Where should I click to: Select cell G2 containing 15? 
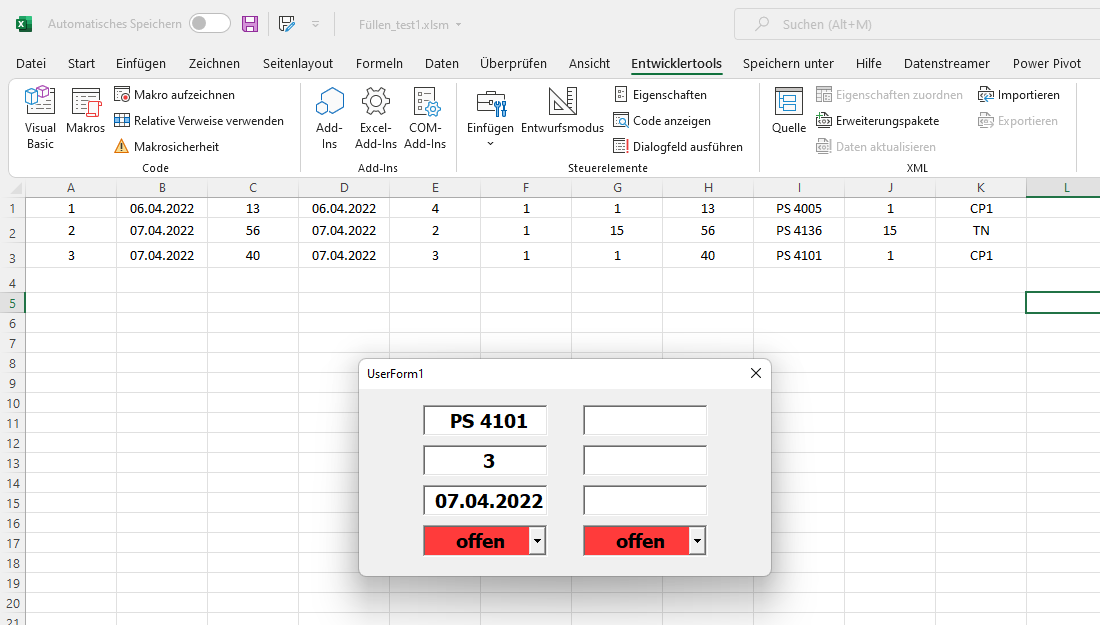click(617, 231)
